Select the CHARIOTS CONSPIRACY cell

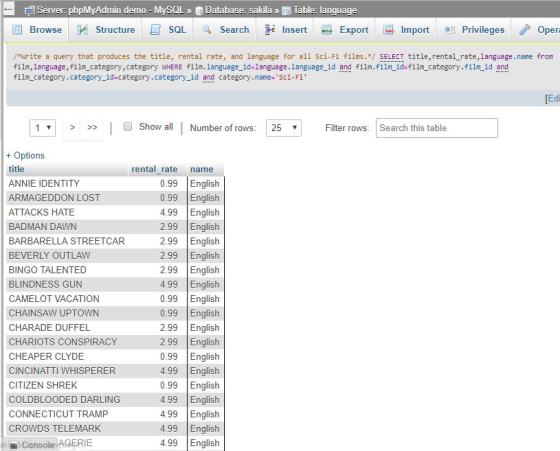[67, 342]
